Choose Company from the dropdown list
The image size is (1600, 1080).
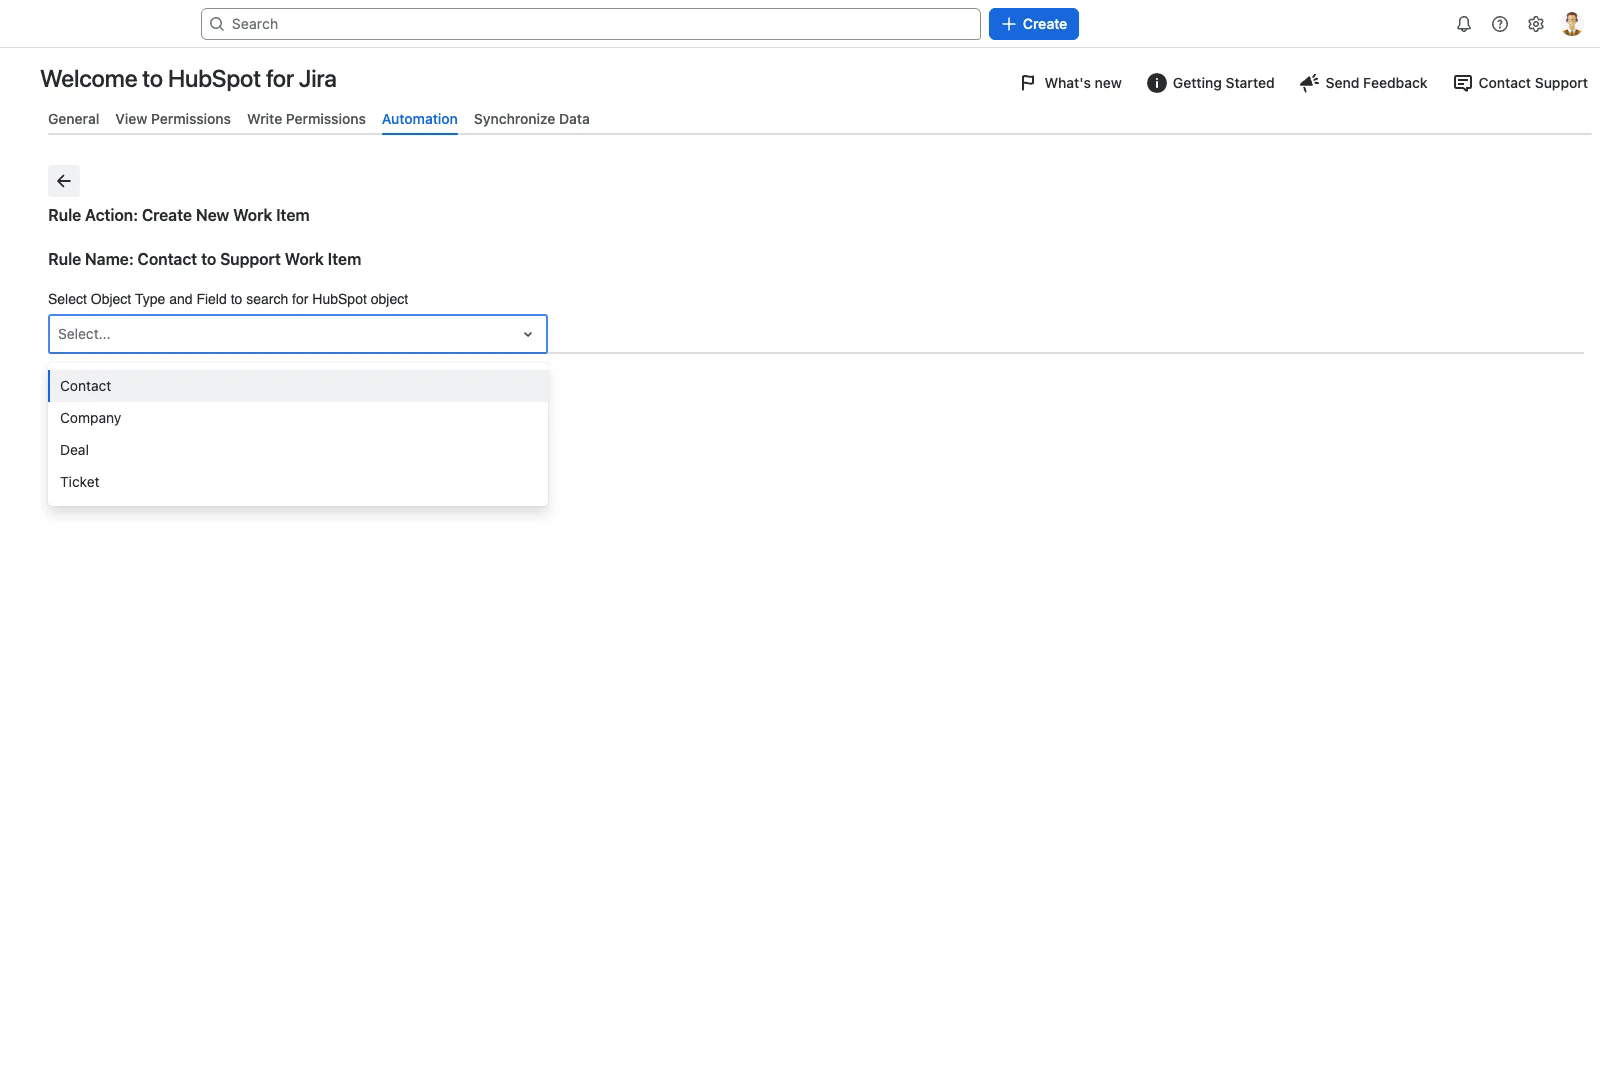coord(298,418)
